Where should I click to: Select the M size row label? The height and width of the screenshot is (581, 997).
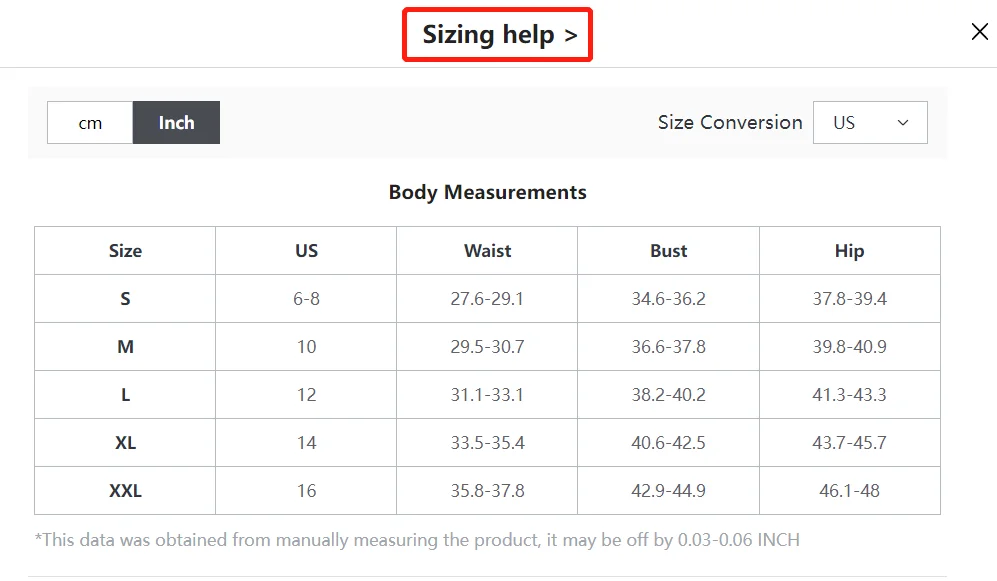click(x=125, y=347)
